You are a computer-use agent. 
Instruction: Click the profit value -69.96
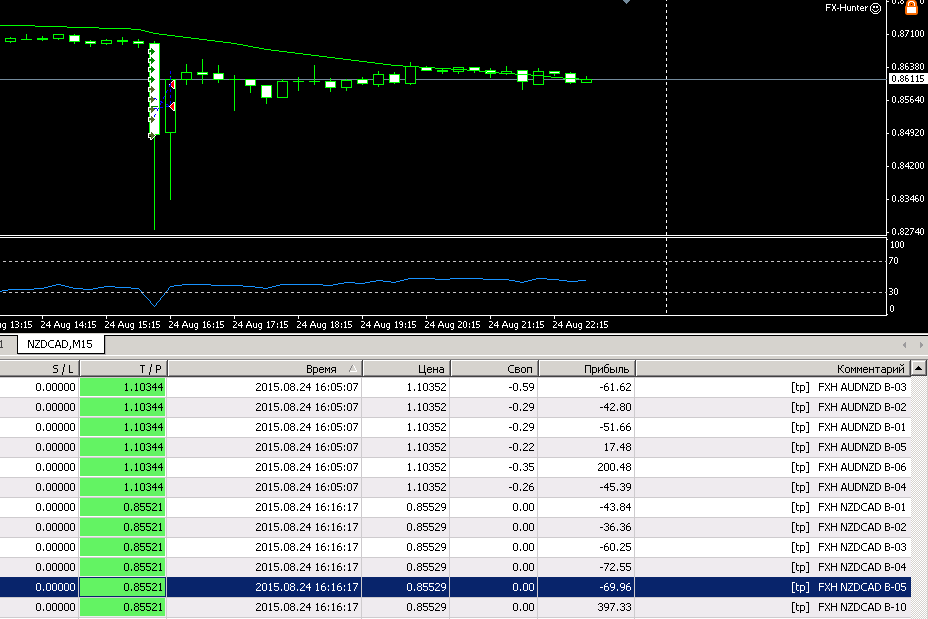tap(615, 587)
